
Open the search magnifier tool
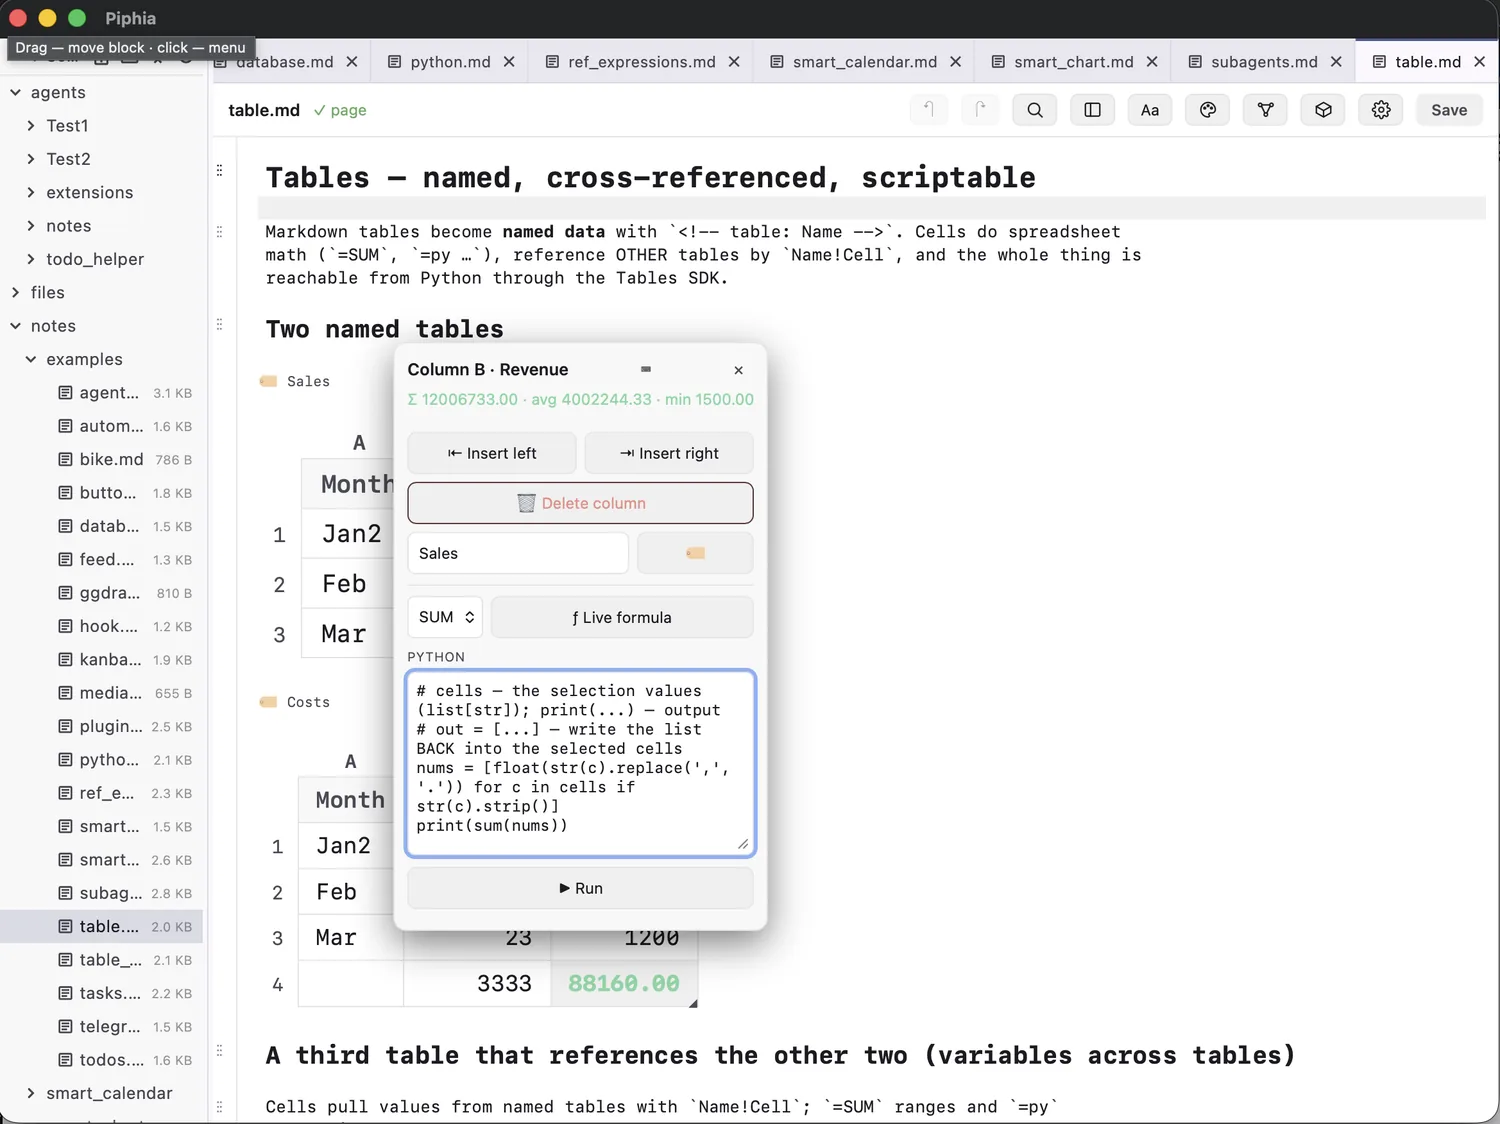1035,110
